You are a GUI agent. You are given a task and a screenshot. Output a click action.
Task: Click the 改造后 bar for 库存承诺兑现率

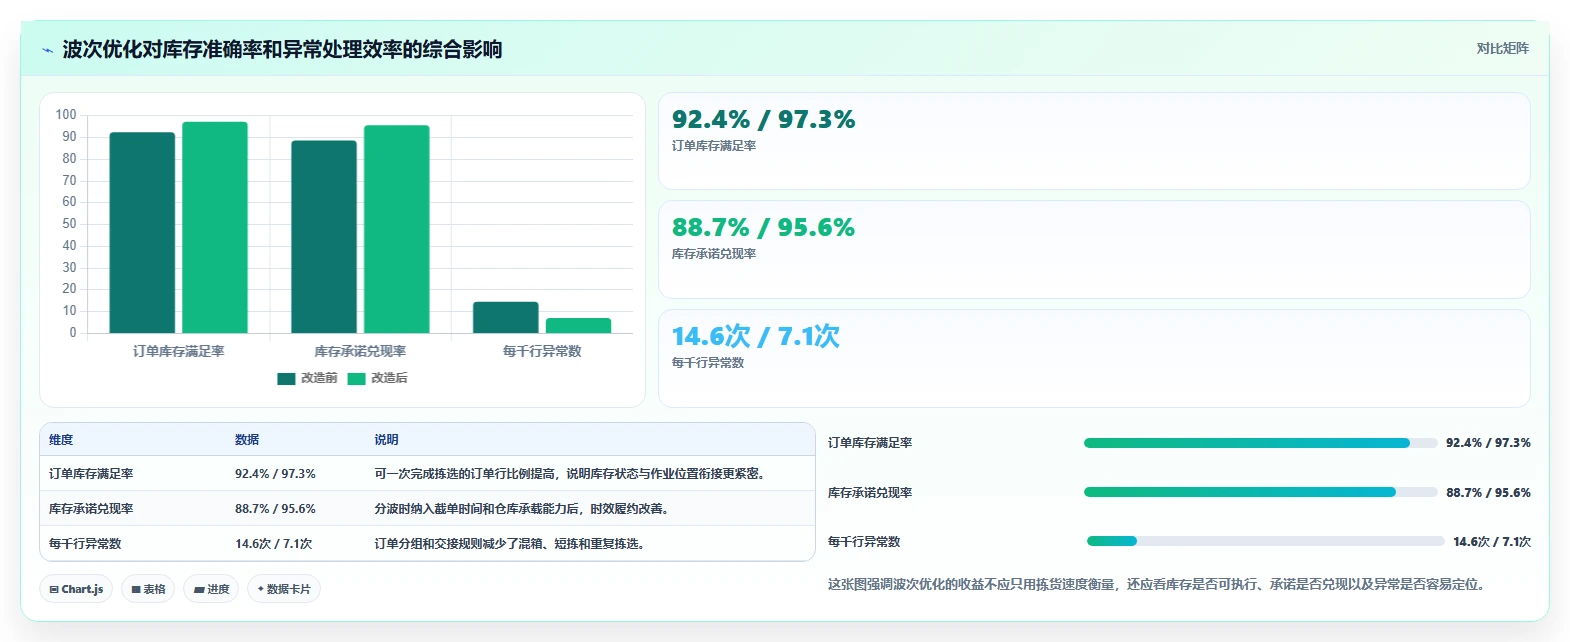coord(397,229)
